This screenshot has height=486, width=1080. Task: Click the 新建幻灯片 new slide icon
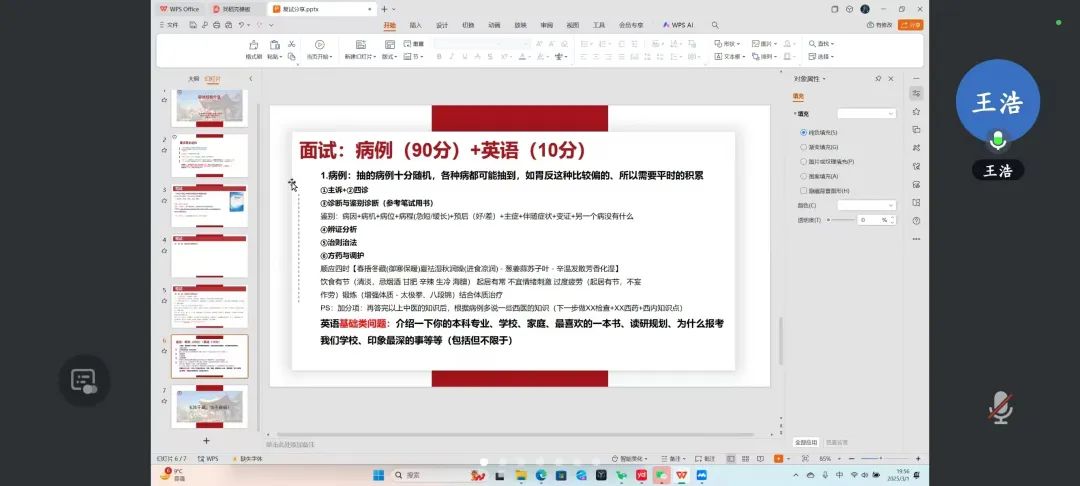tap(363, 45)
